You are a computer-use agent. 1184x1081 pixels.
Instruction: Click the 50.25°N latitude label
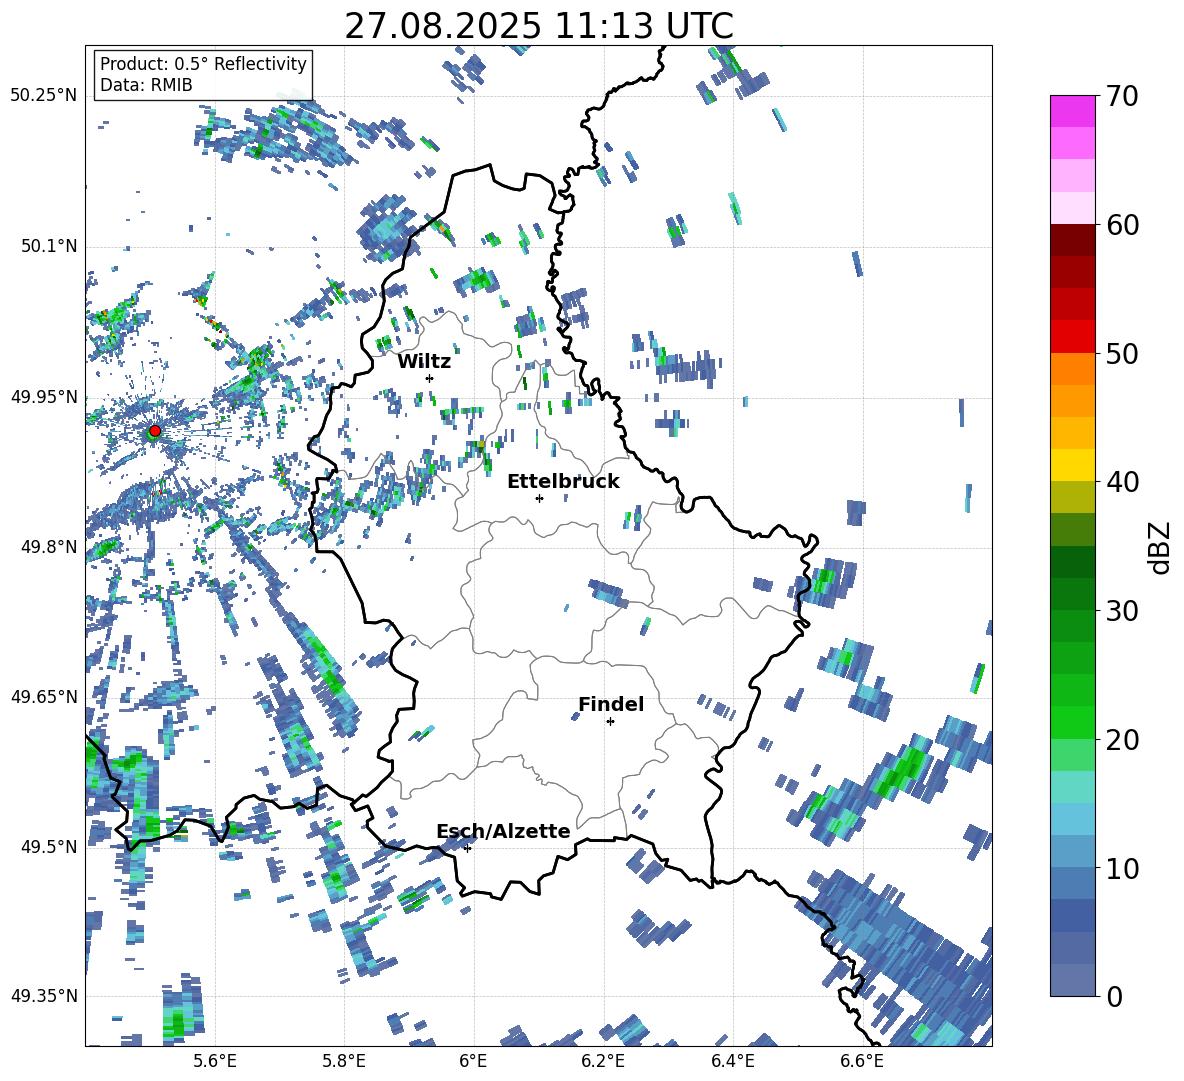pos(44,96)
